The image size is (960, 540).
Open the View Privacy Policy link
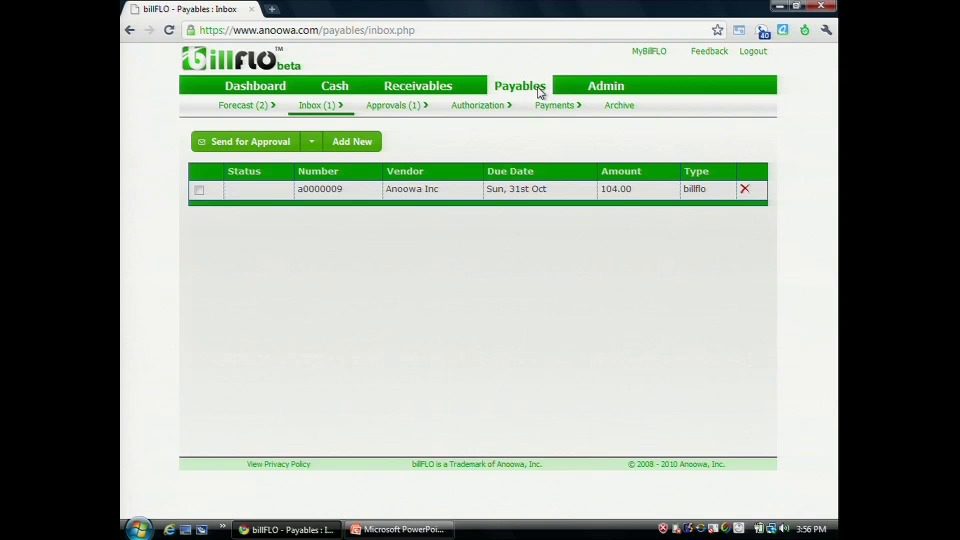point(279,464)
